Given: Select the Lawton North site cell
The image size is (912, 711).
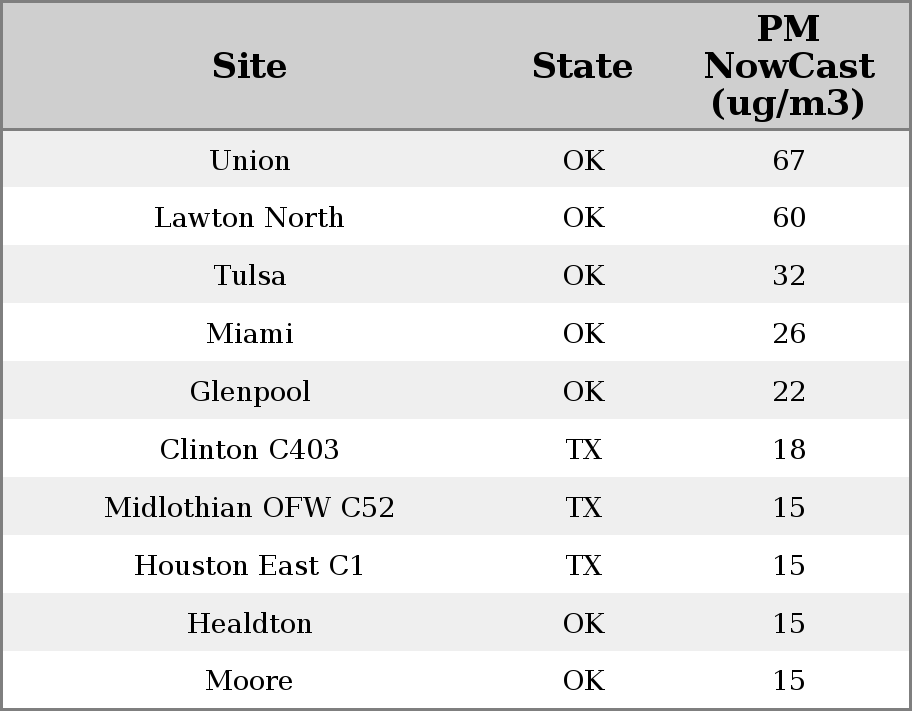Looking at the screenshot, I should point(250,218).
